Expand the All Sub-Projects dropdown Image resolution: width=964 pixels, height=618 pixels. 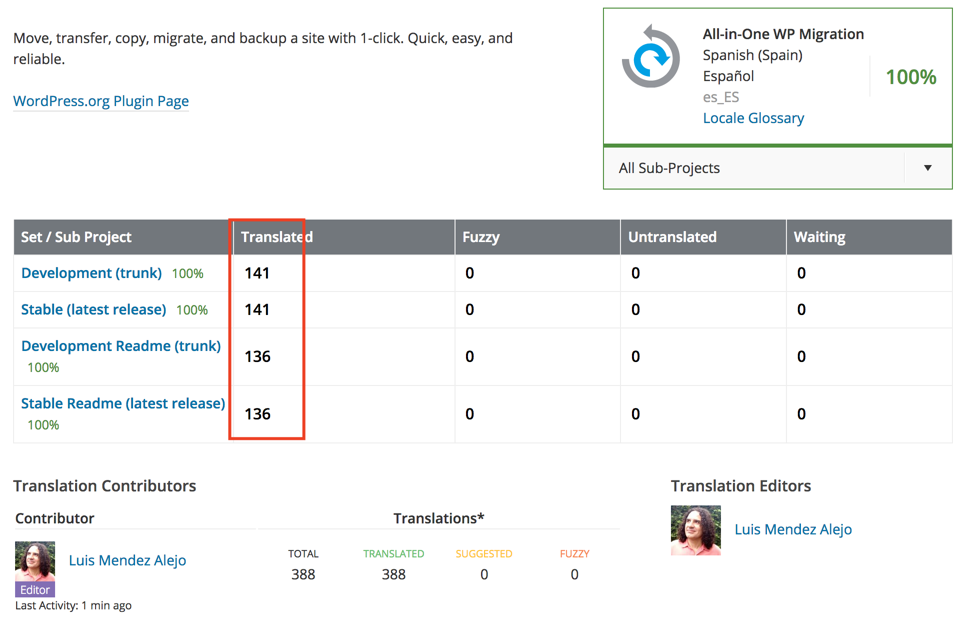(x=778, y=168)
